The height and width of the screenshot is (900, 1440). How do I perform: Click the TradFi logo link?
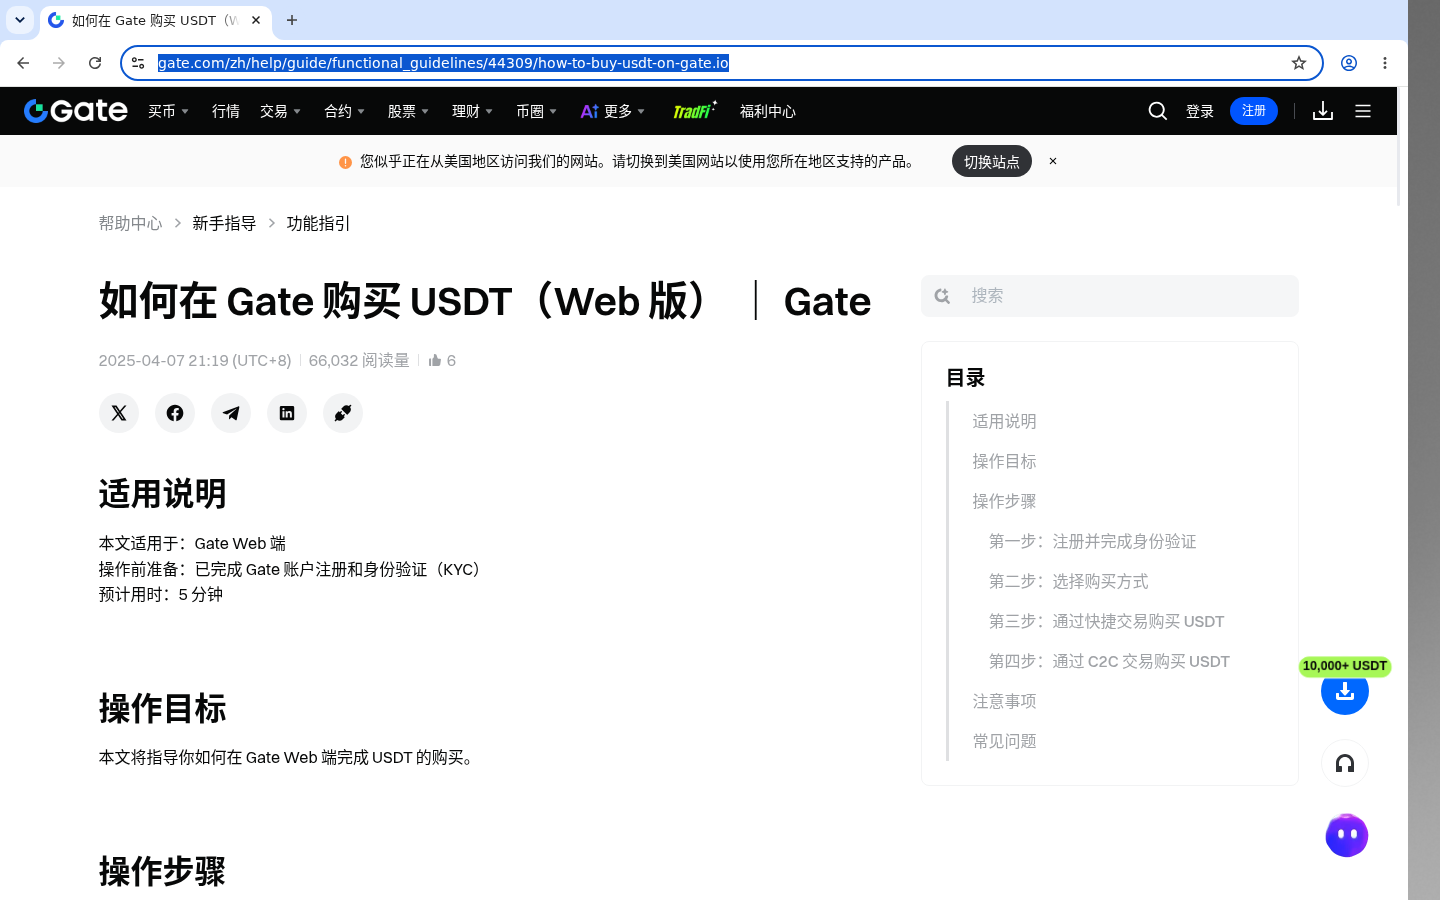(694, 111)
